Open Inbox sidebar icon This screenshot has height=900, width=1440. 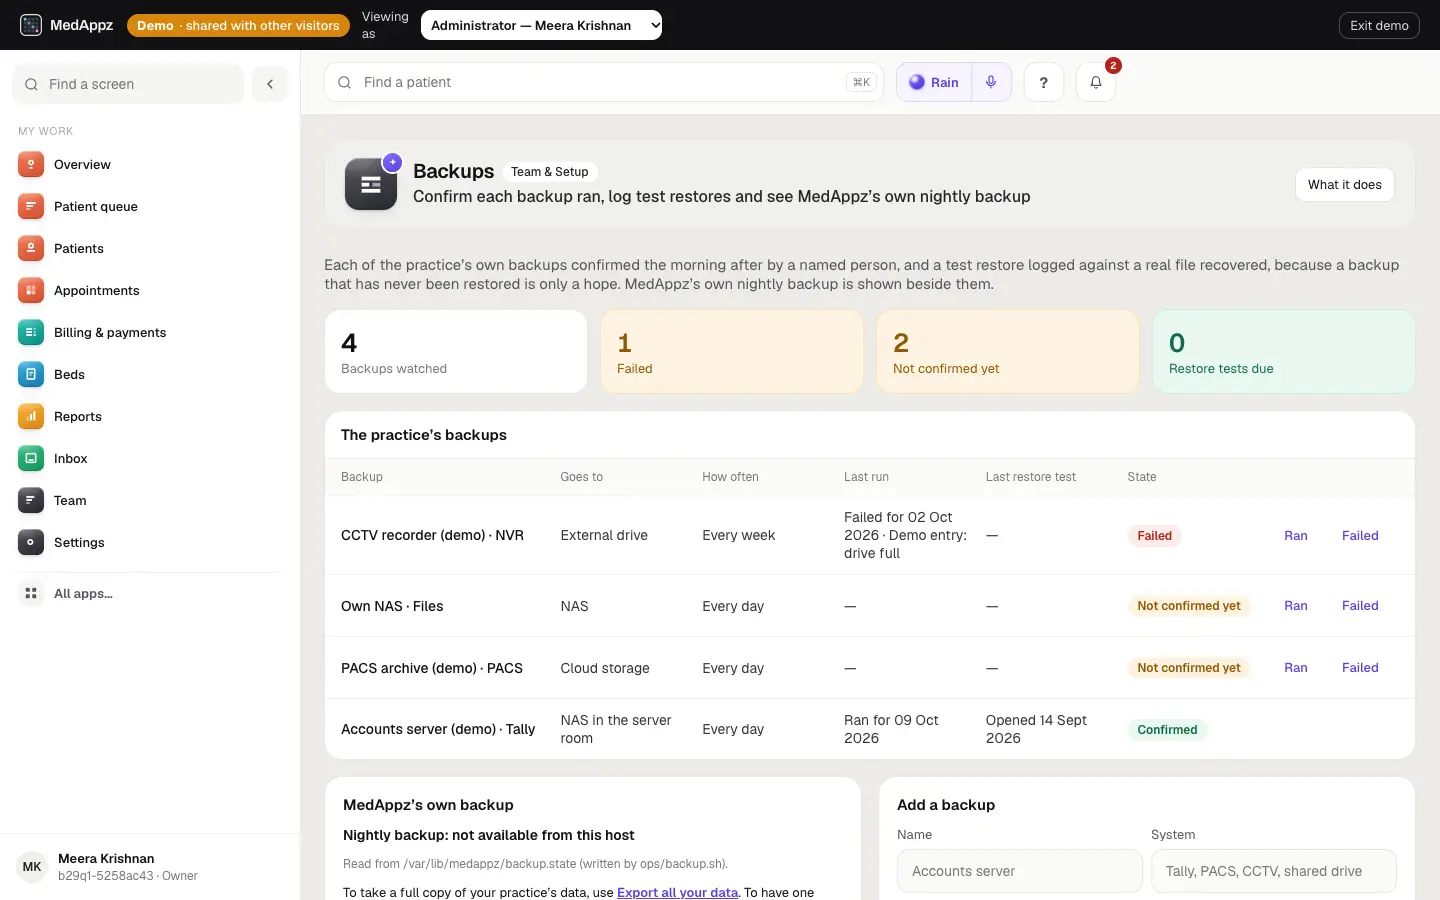point(31,458)
